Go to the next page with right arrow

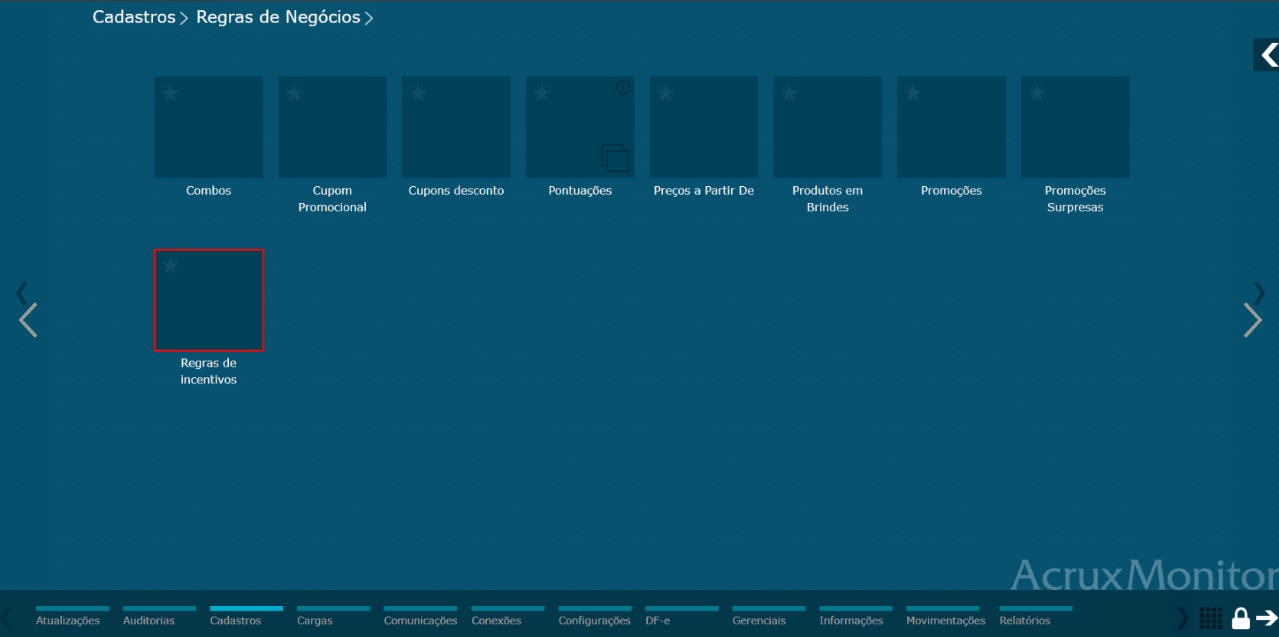pos(1252,320)
